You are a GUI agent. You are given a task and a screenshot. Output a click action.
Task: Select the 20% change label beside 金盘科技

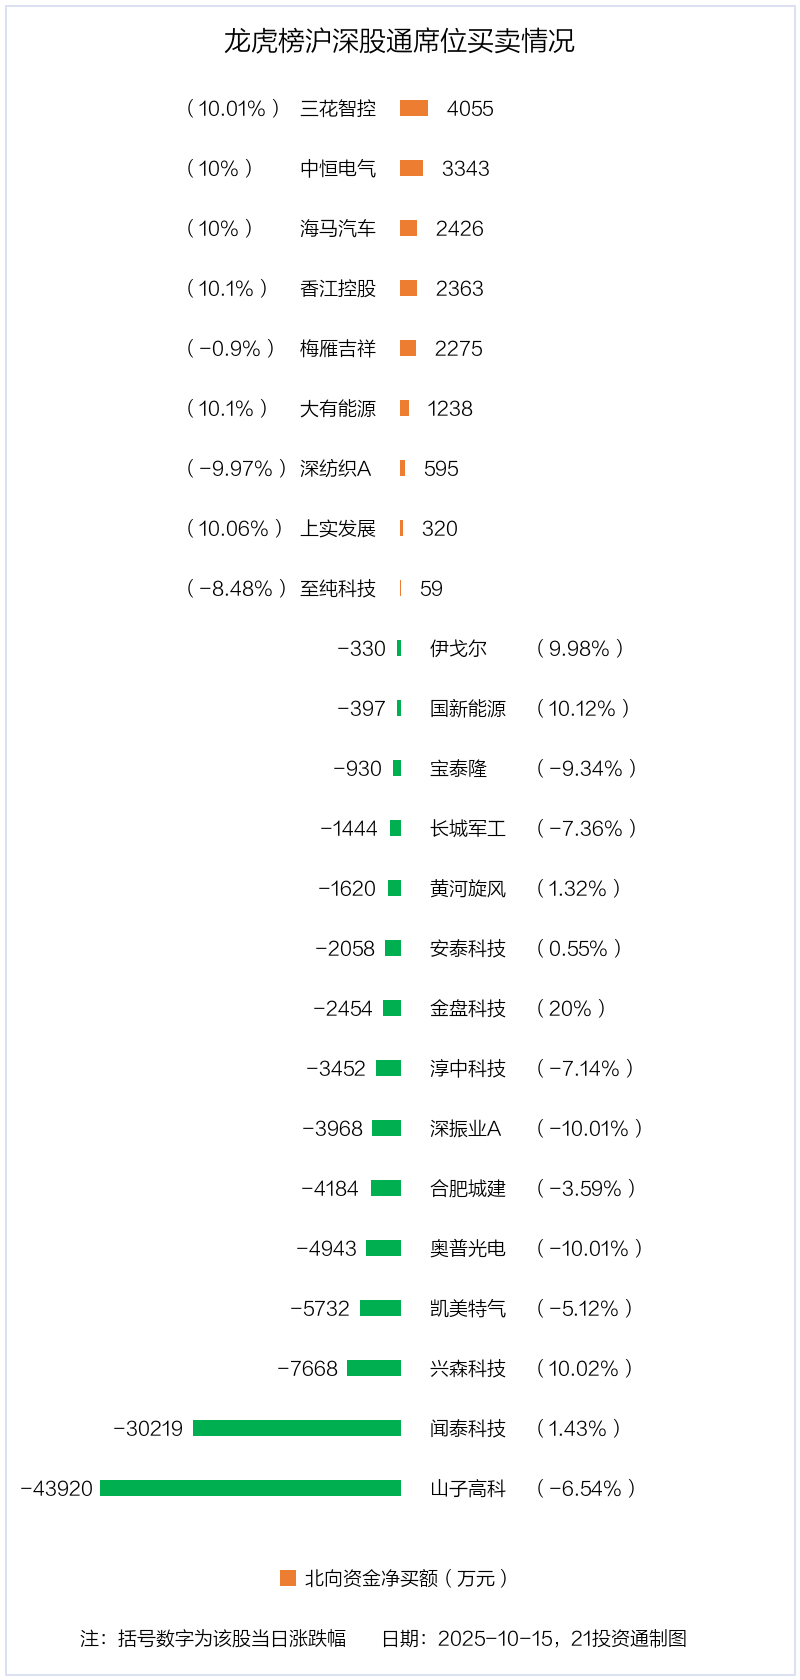pyautogui.click(x=571, y=1008)
